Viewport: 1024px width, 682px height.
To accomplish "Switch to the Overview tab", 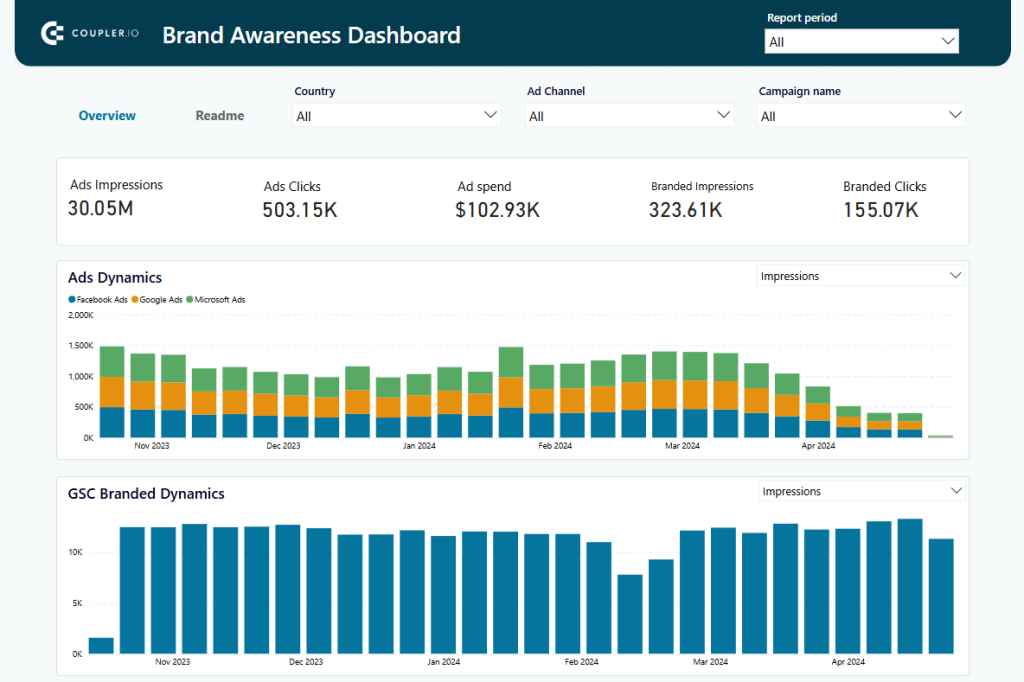I will [x=107, y=116].
